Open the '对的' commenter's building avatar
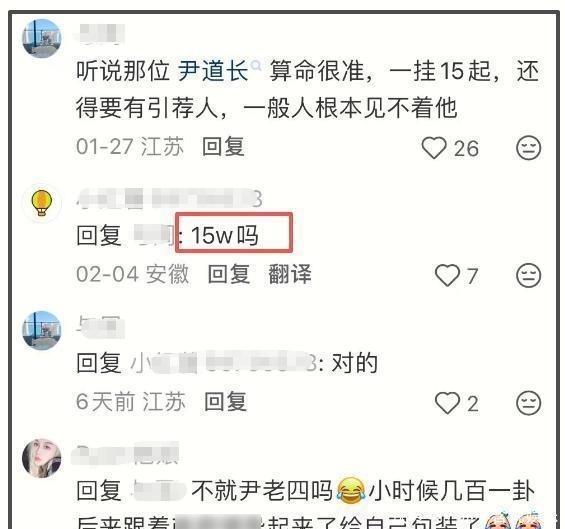The width and height of the screenshot is (565, 529). pyautogui.click(x=42, y=330)
